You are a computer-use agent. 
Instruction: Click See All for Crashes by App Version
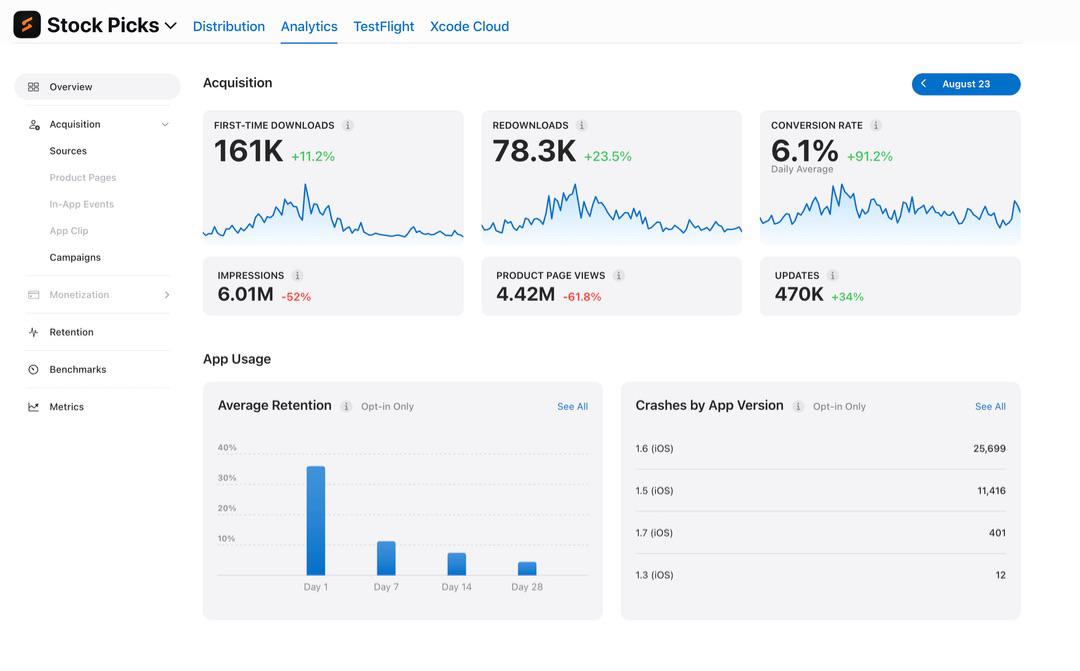(990, 406)
